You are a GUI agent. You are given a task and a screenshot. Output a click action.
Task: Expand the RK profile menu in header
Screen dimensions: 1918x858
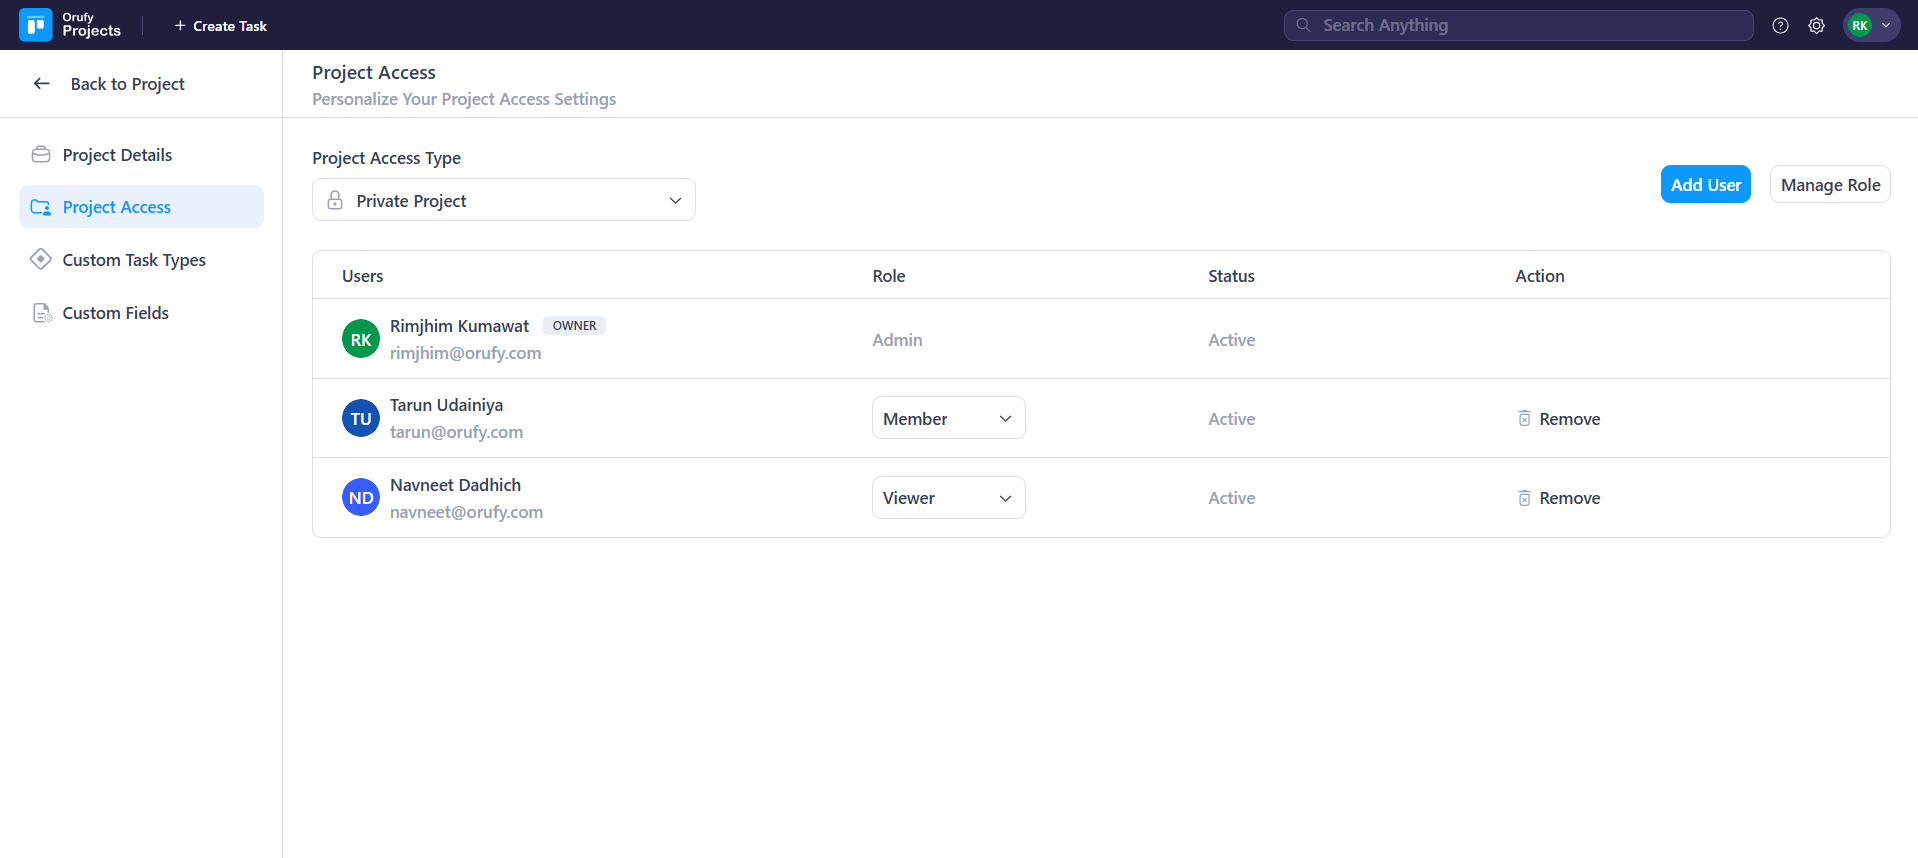pos(1871,26)
